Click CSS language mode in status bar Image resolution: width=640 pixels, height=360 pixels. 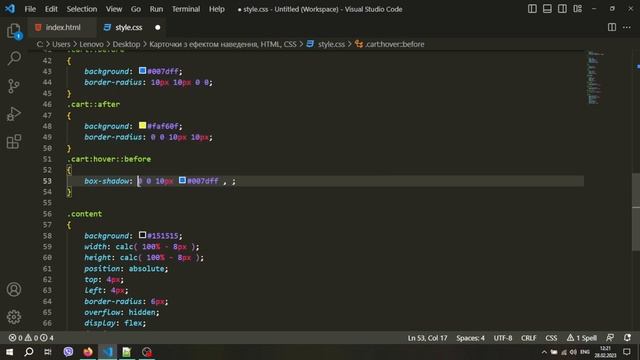[551, 338]
